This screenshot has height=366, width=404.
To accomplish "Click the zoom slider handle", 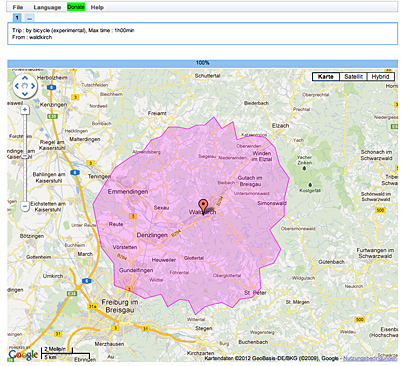I will coord(25,156).
